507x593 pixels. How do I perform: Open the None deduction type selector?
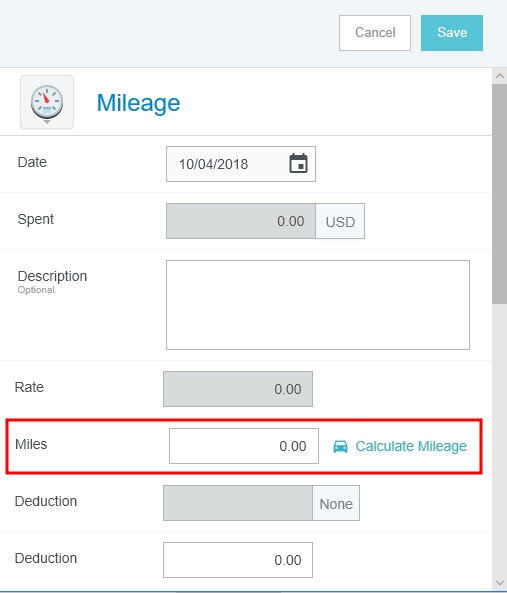[336, 503]
